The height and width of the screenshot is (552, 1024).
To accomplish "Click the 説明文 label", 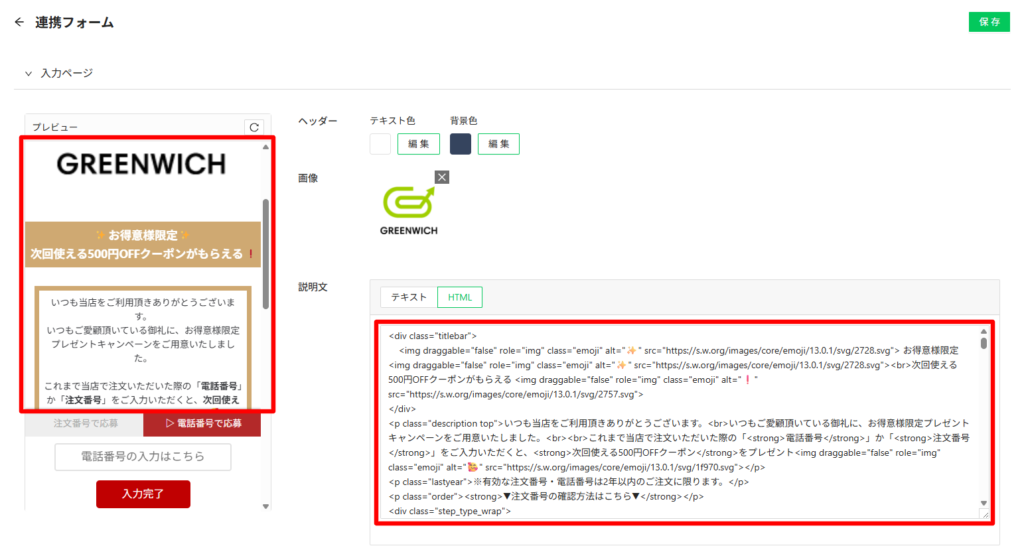I will (x=313, y=287).
